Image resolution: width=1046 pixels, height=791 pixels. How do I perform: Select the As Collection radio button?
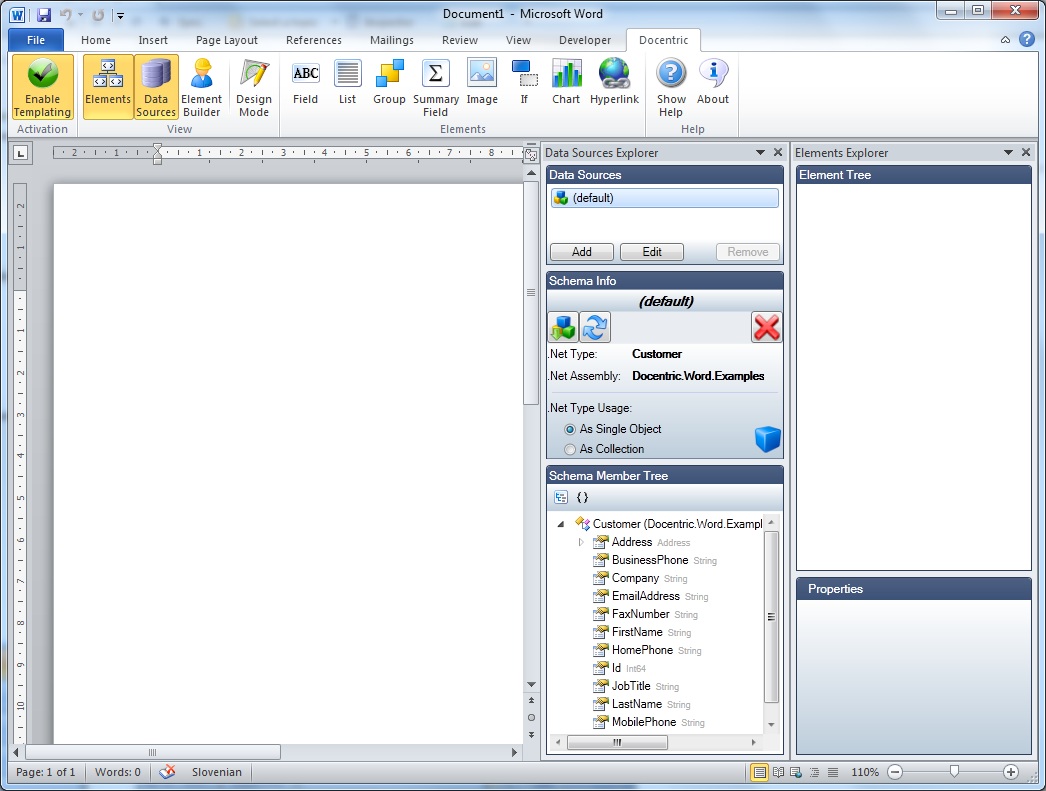571,449
